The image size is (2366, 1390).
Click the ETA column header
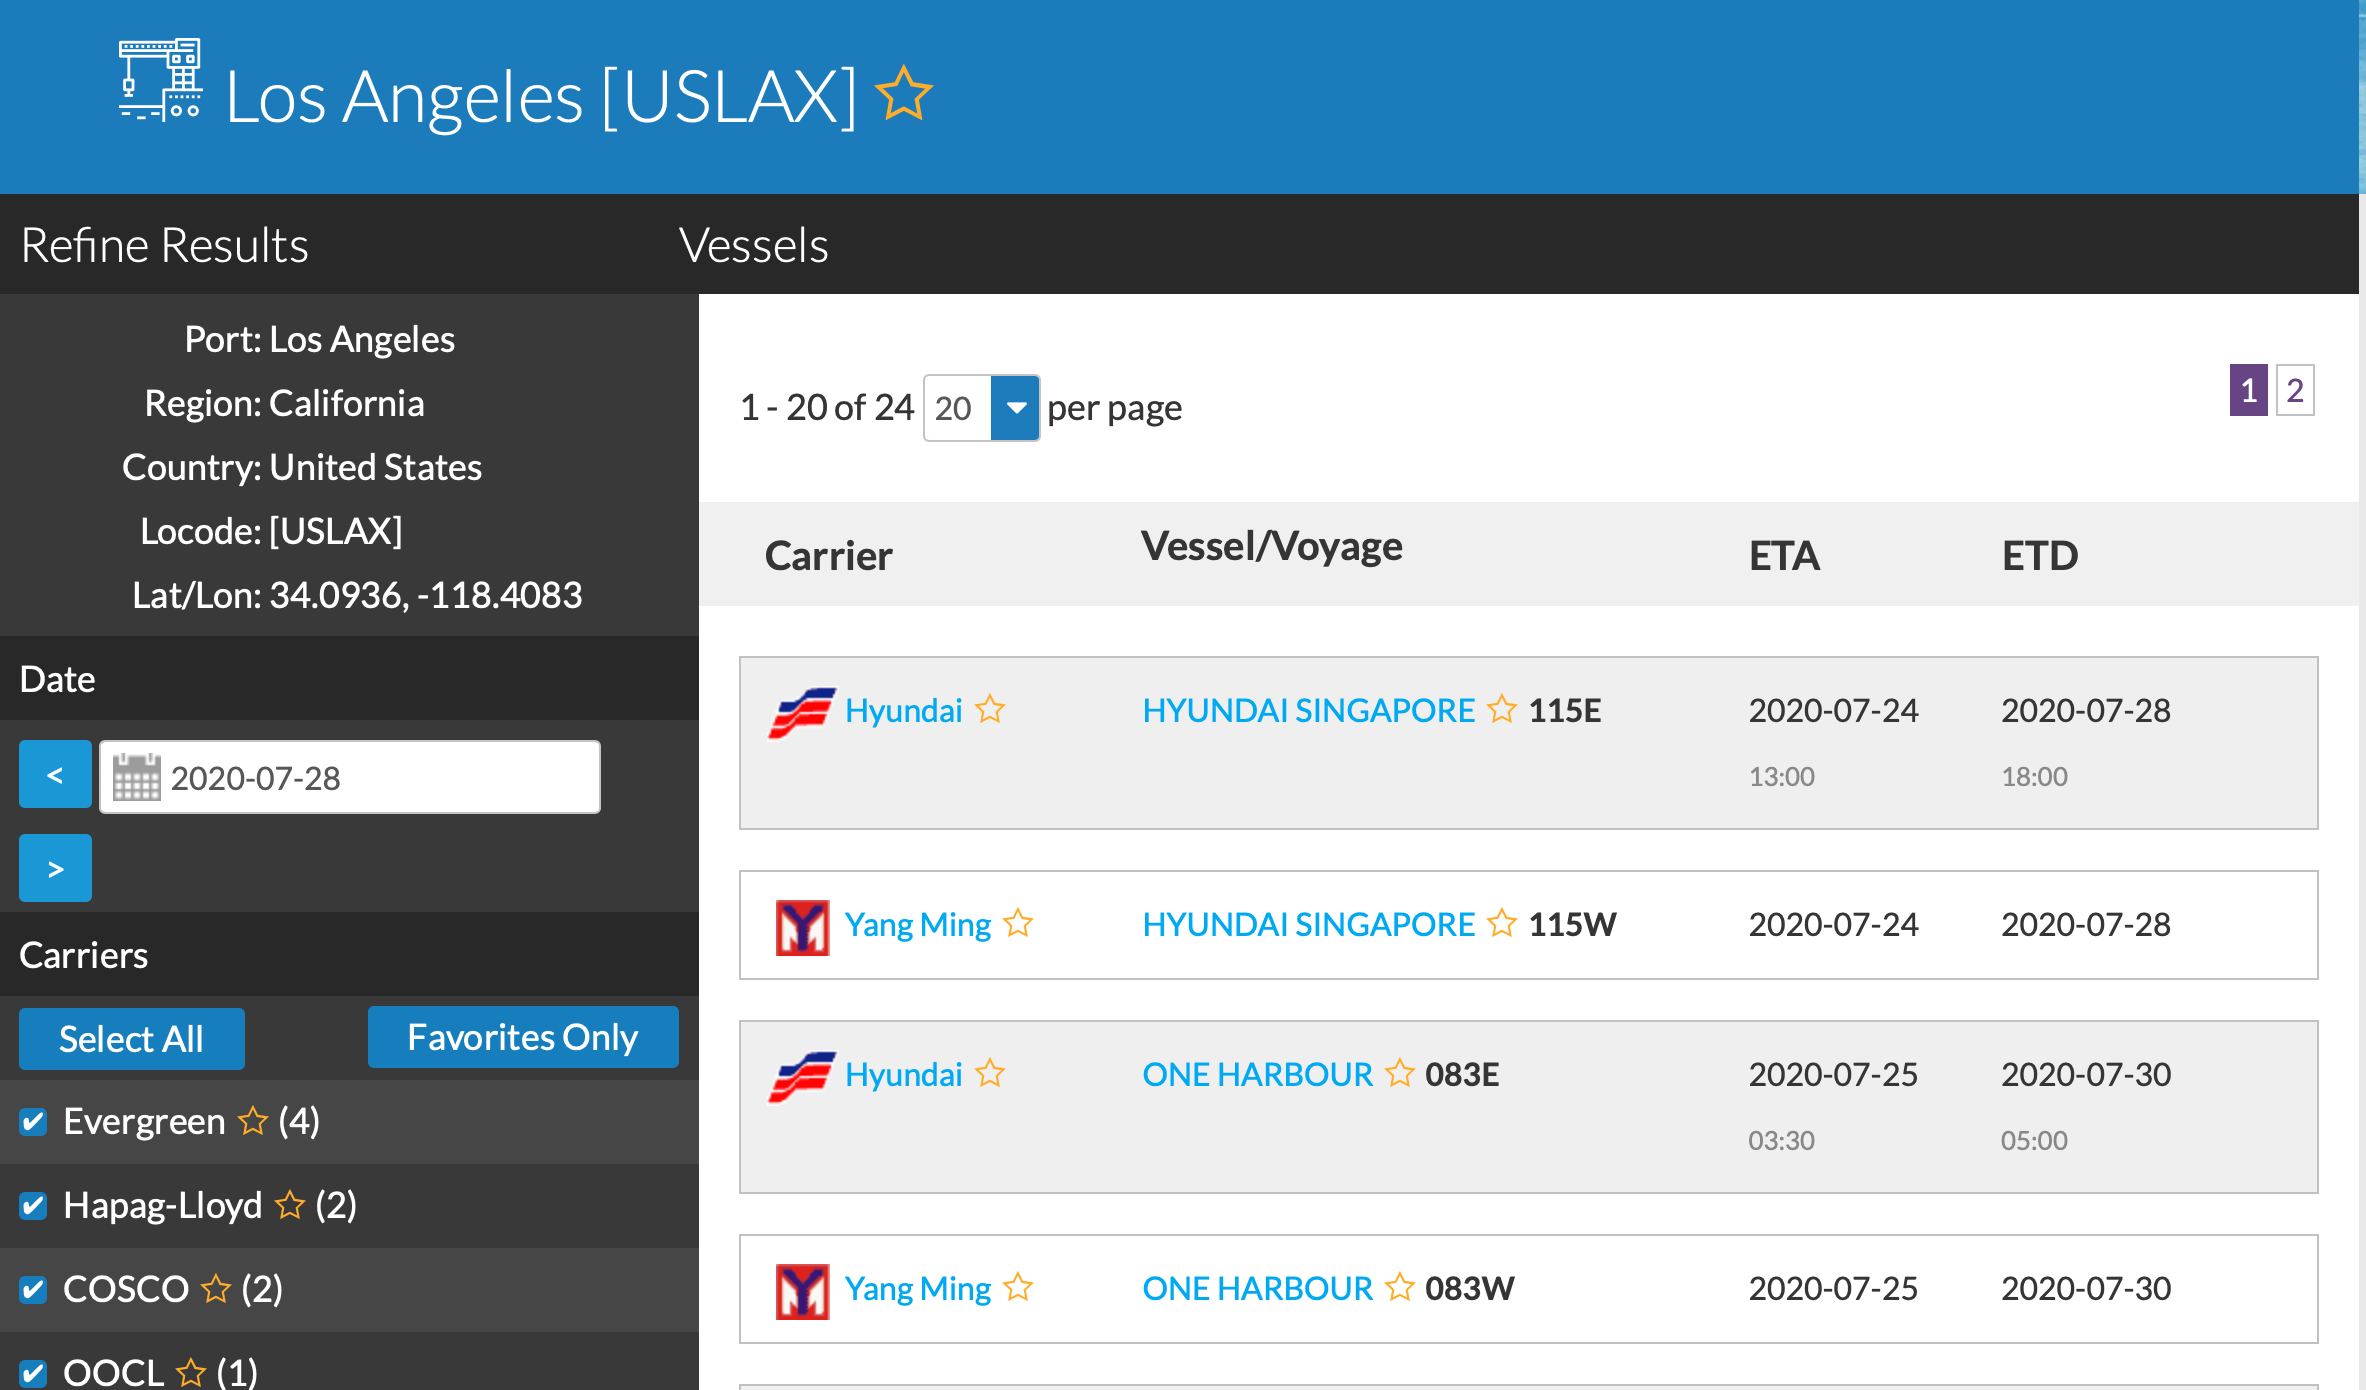1784,555
